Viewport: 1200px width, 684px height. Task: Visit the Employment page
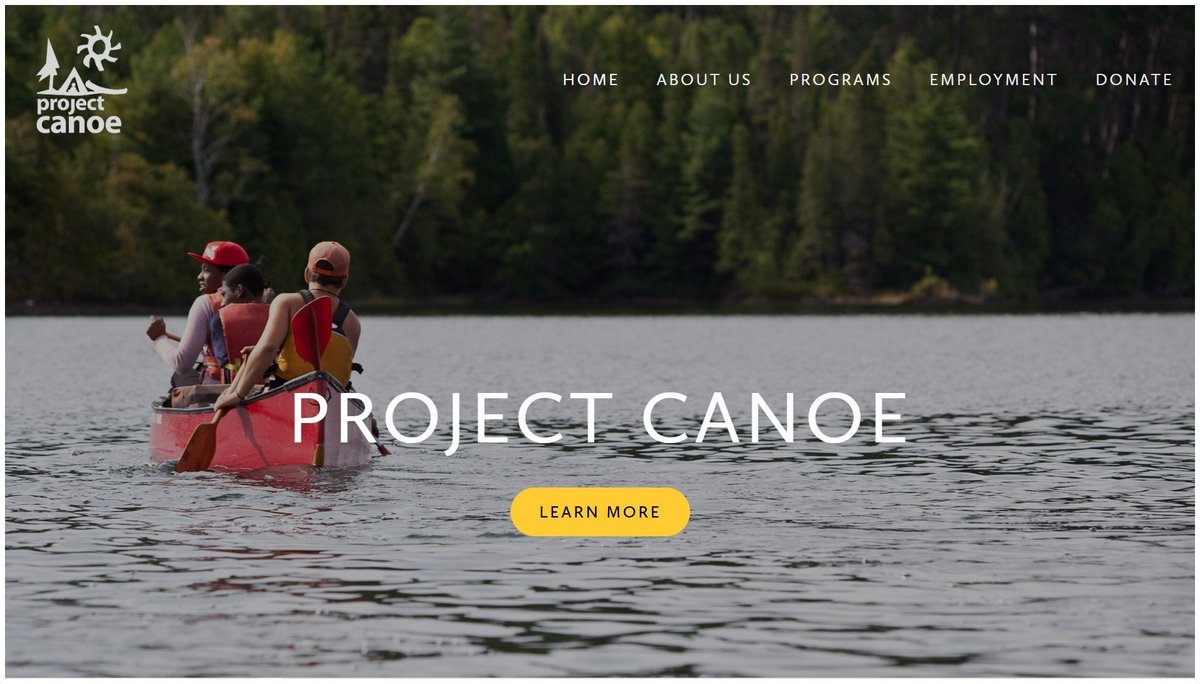pos(993,80)
